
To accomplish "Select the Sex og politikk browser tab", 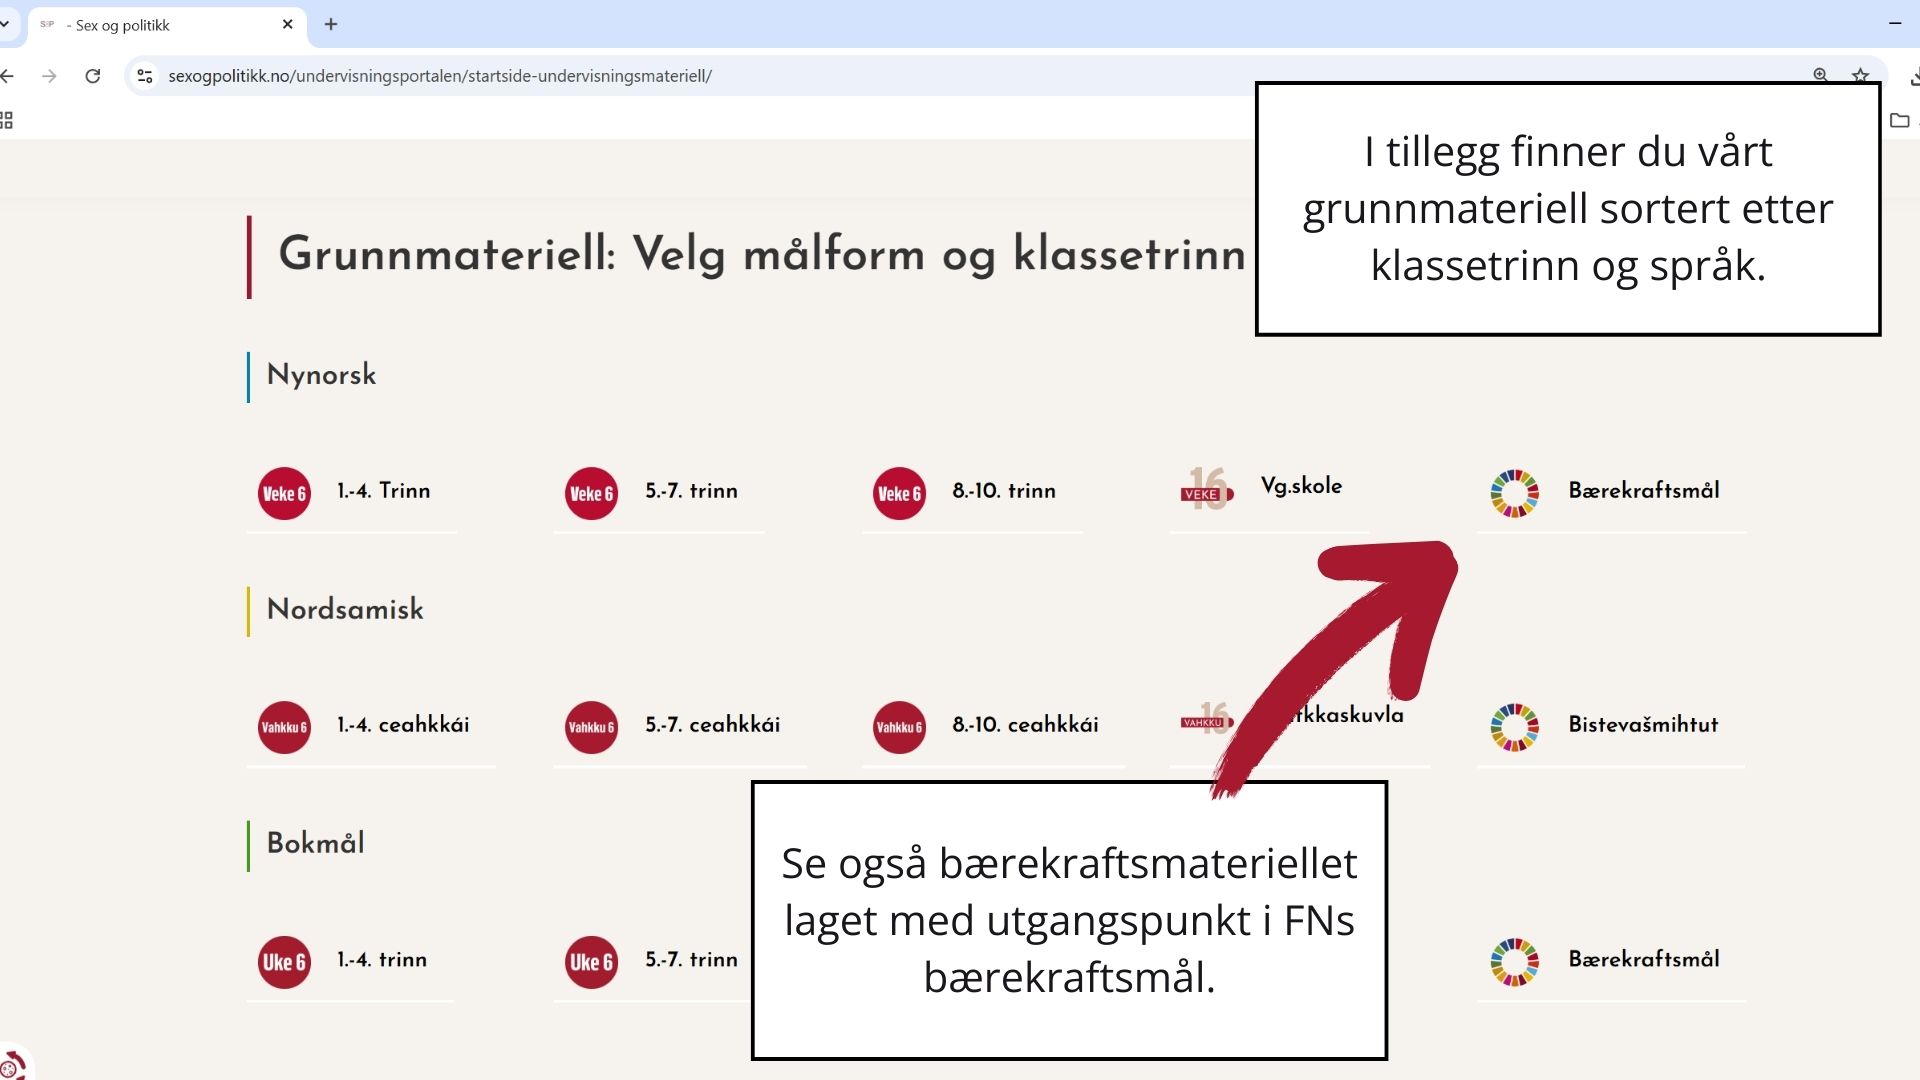I will coord(166,25).
